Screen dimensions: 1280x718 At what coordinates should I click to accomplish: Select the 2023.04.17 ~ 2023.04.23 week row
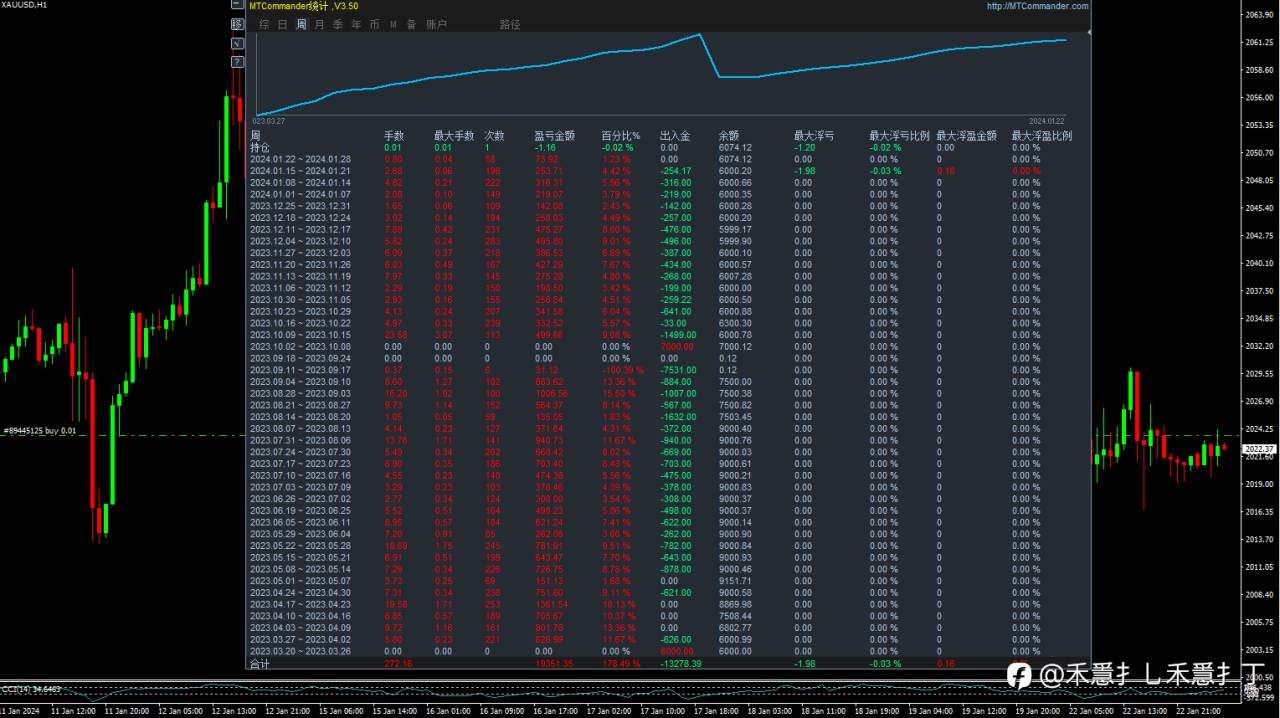click(668, 604)
